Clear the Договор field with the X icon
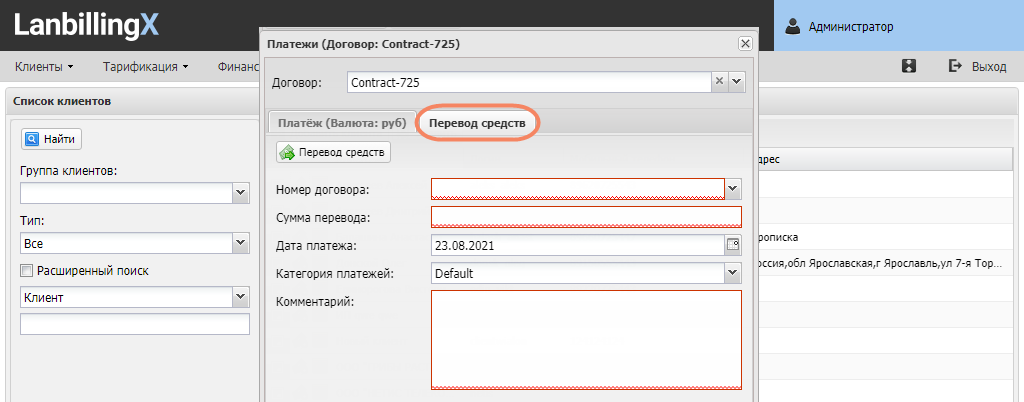 pyautogui.click(x=719, y=82)
